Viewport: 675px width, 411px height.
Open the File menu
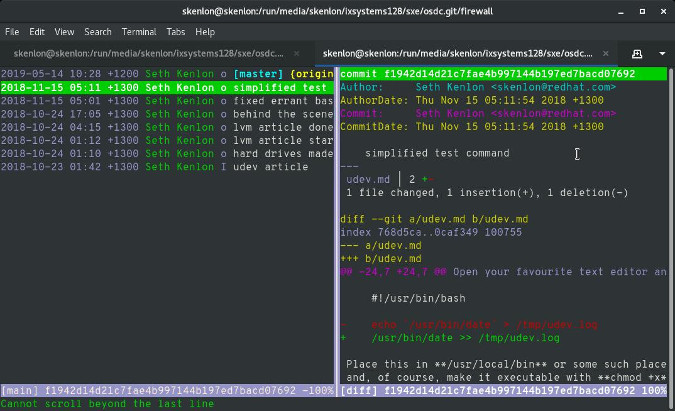pyautogui.click(x=13, y=32)
